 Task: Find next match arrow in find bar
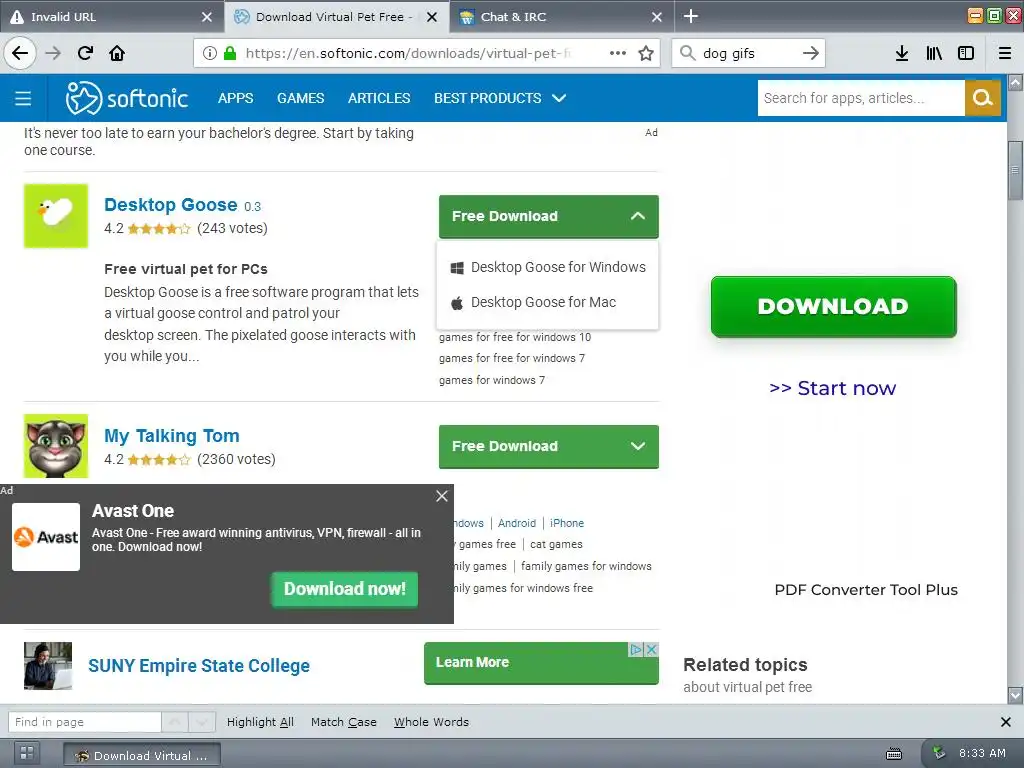coord(202,722)
